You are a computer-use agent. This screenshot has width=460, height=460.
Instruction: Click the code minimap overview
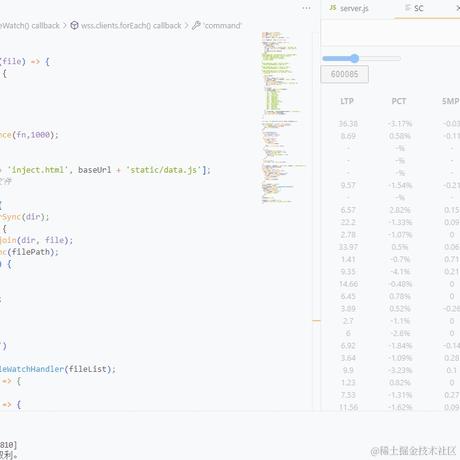(283, 117)
